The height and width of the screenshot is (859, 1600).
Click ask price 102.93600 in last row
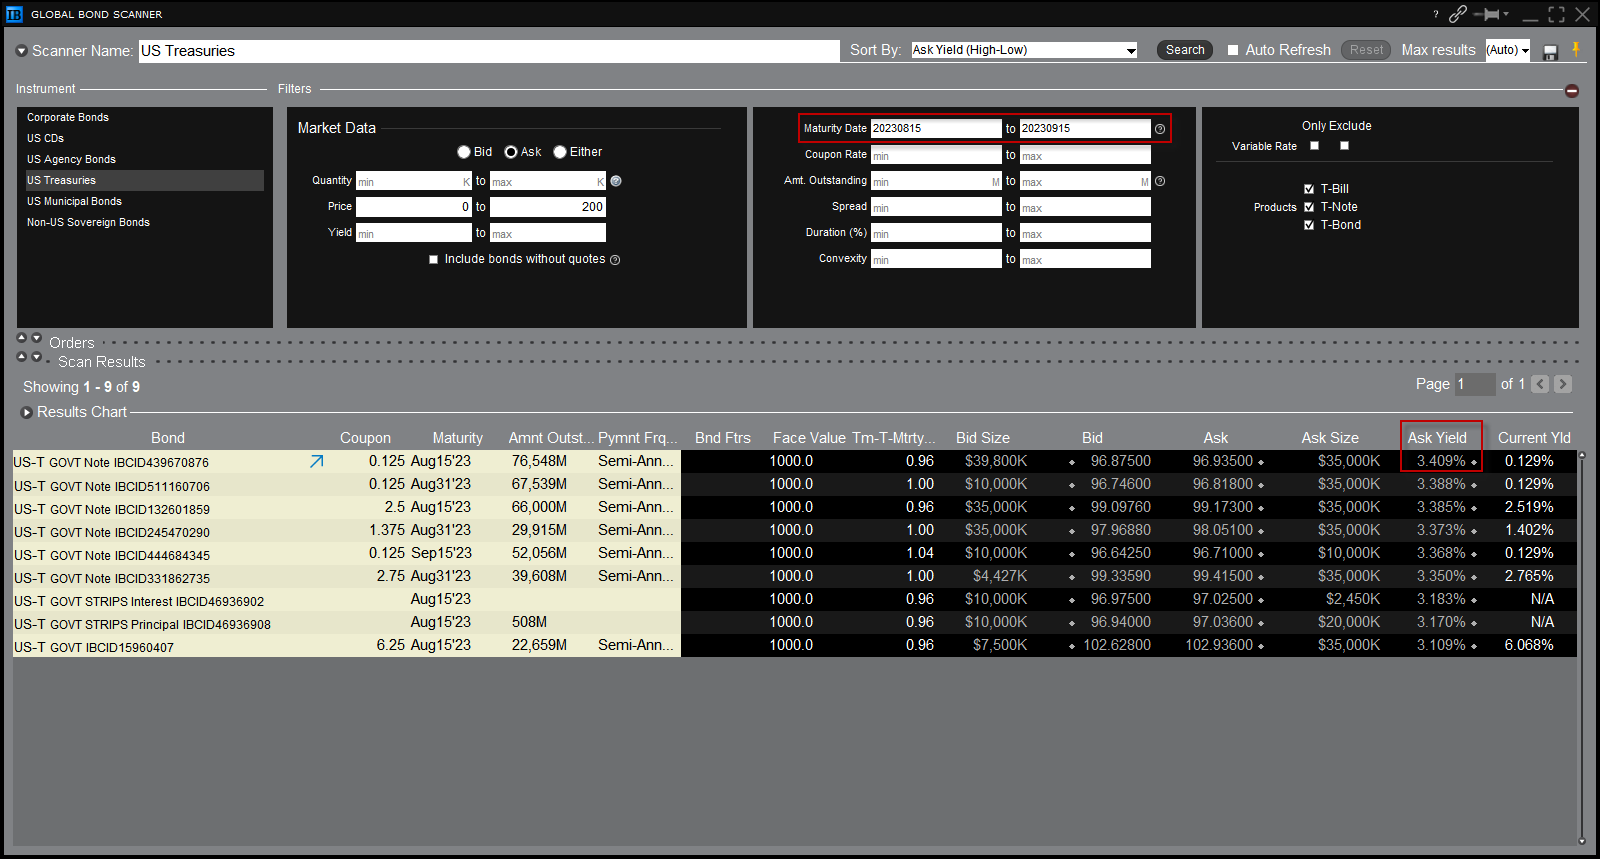pyautogui.click(x=1219, y=645)
